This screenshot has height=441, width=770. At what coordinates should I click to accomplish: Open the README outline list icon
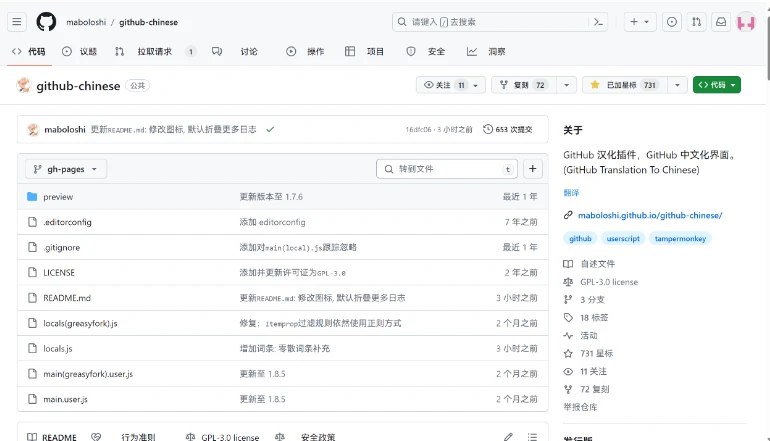point(532,437)
